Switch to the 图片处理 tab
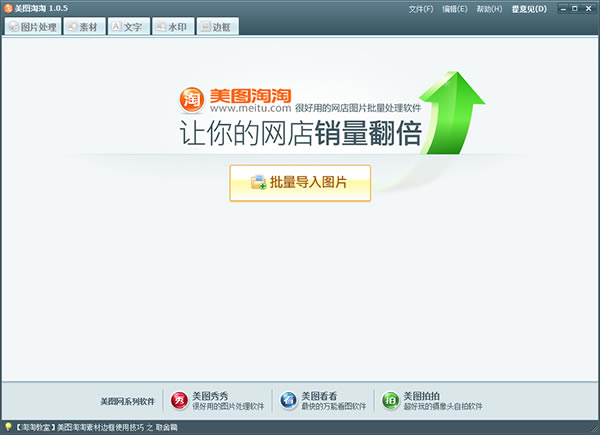 pos(33,26)
